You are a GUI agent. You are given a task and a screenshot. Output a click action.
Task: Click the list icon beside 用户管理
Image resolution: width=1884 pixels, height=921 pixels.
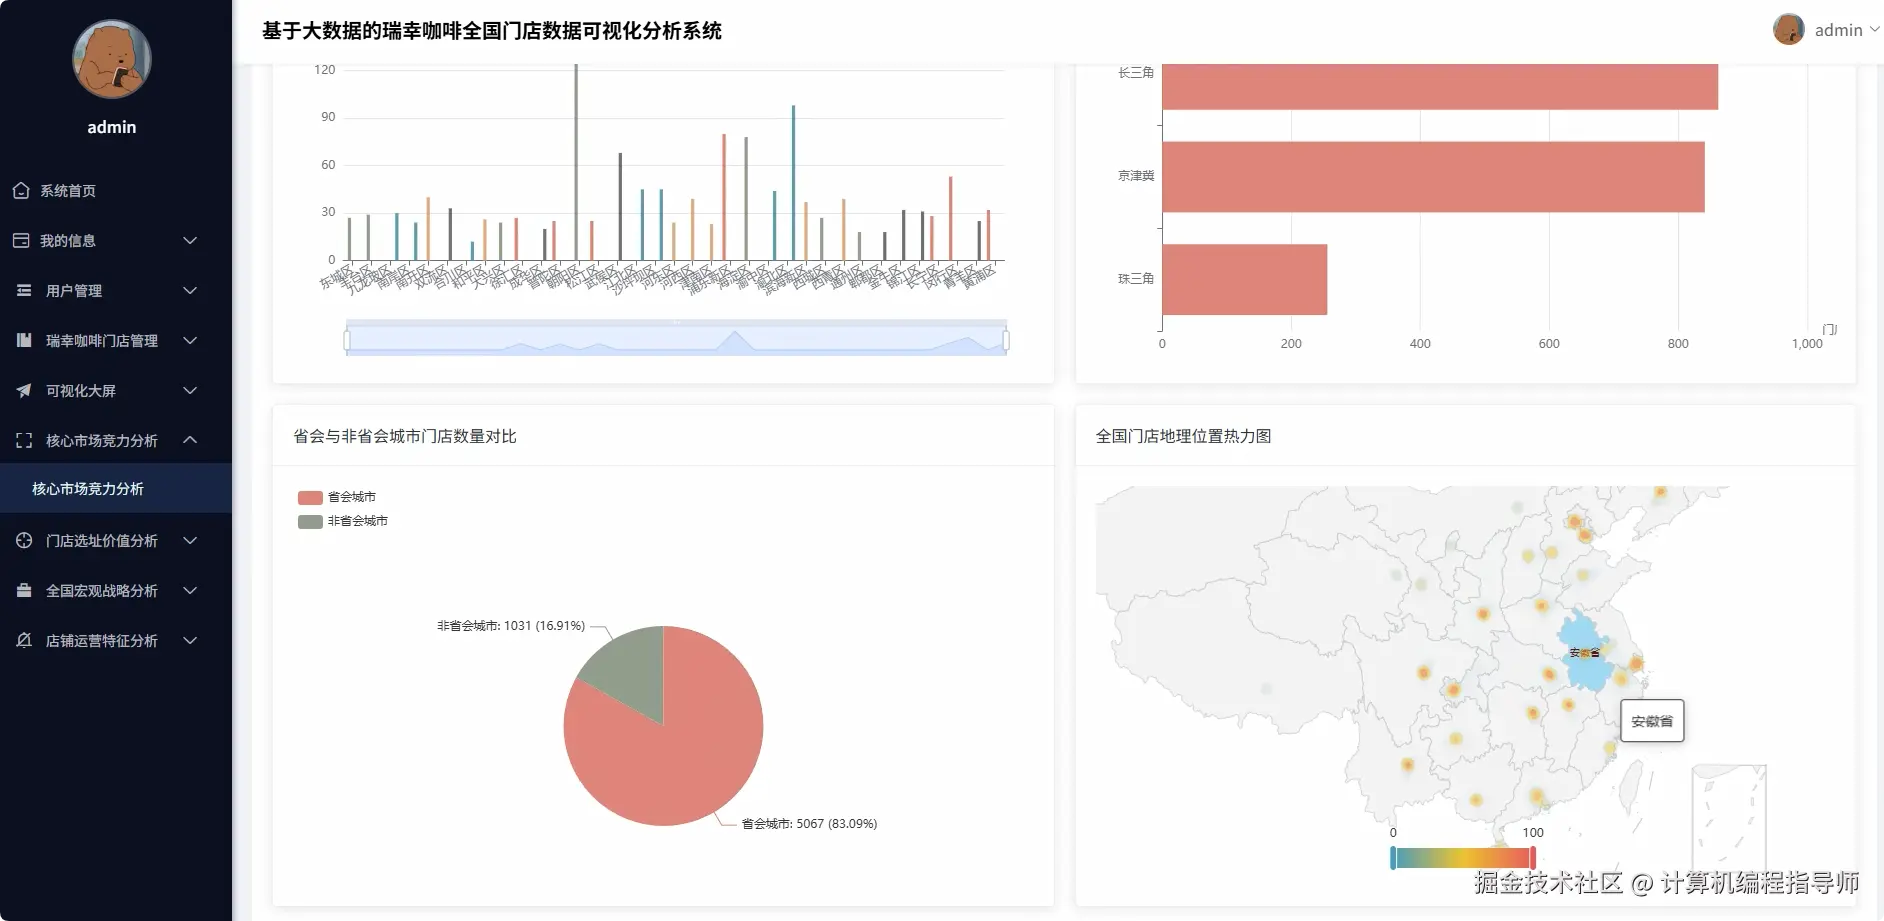tap(24, 290)
